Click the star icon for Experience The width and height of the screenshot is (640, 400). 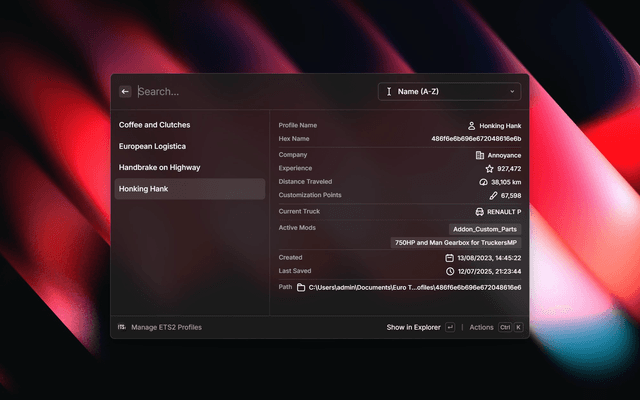point(489,169)
